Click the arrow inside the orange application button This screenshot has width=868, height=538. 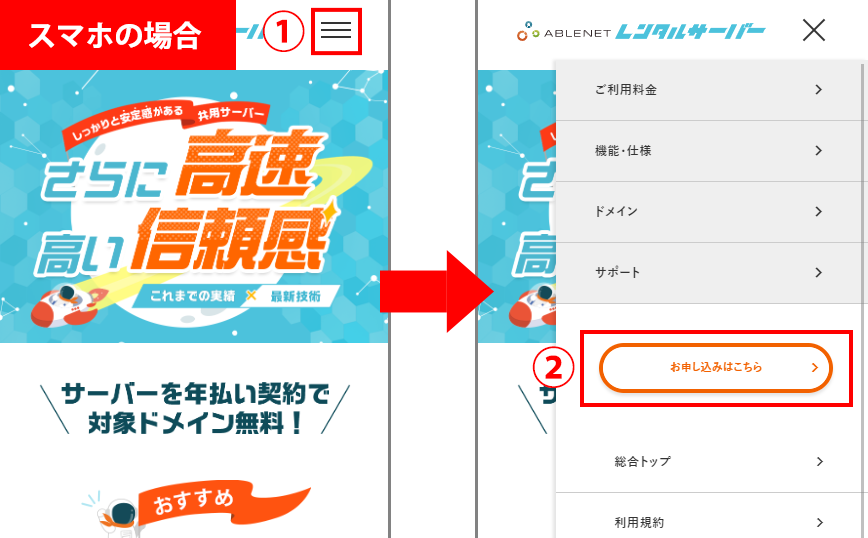click(x=814, y=368)
